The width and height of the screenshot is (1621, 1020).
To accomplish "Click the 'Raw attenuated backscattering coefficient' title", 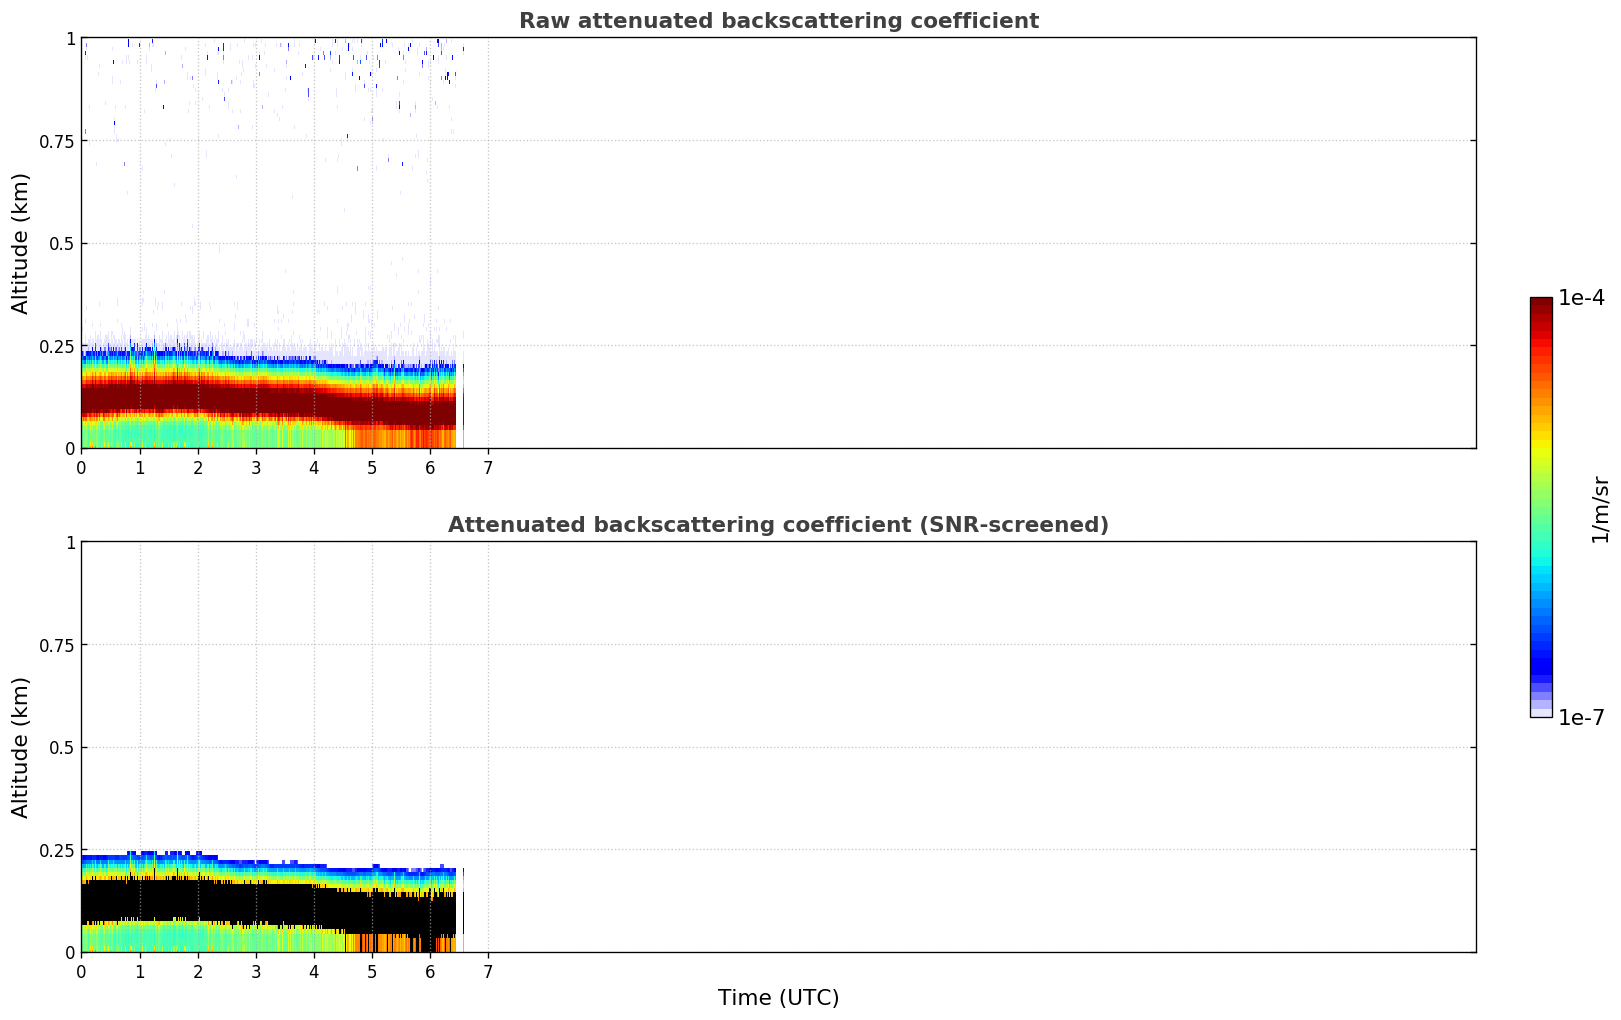I will [778, 21].
